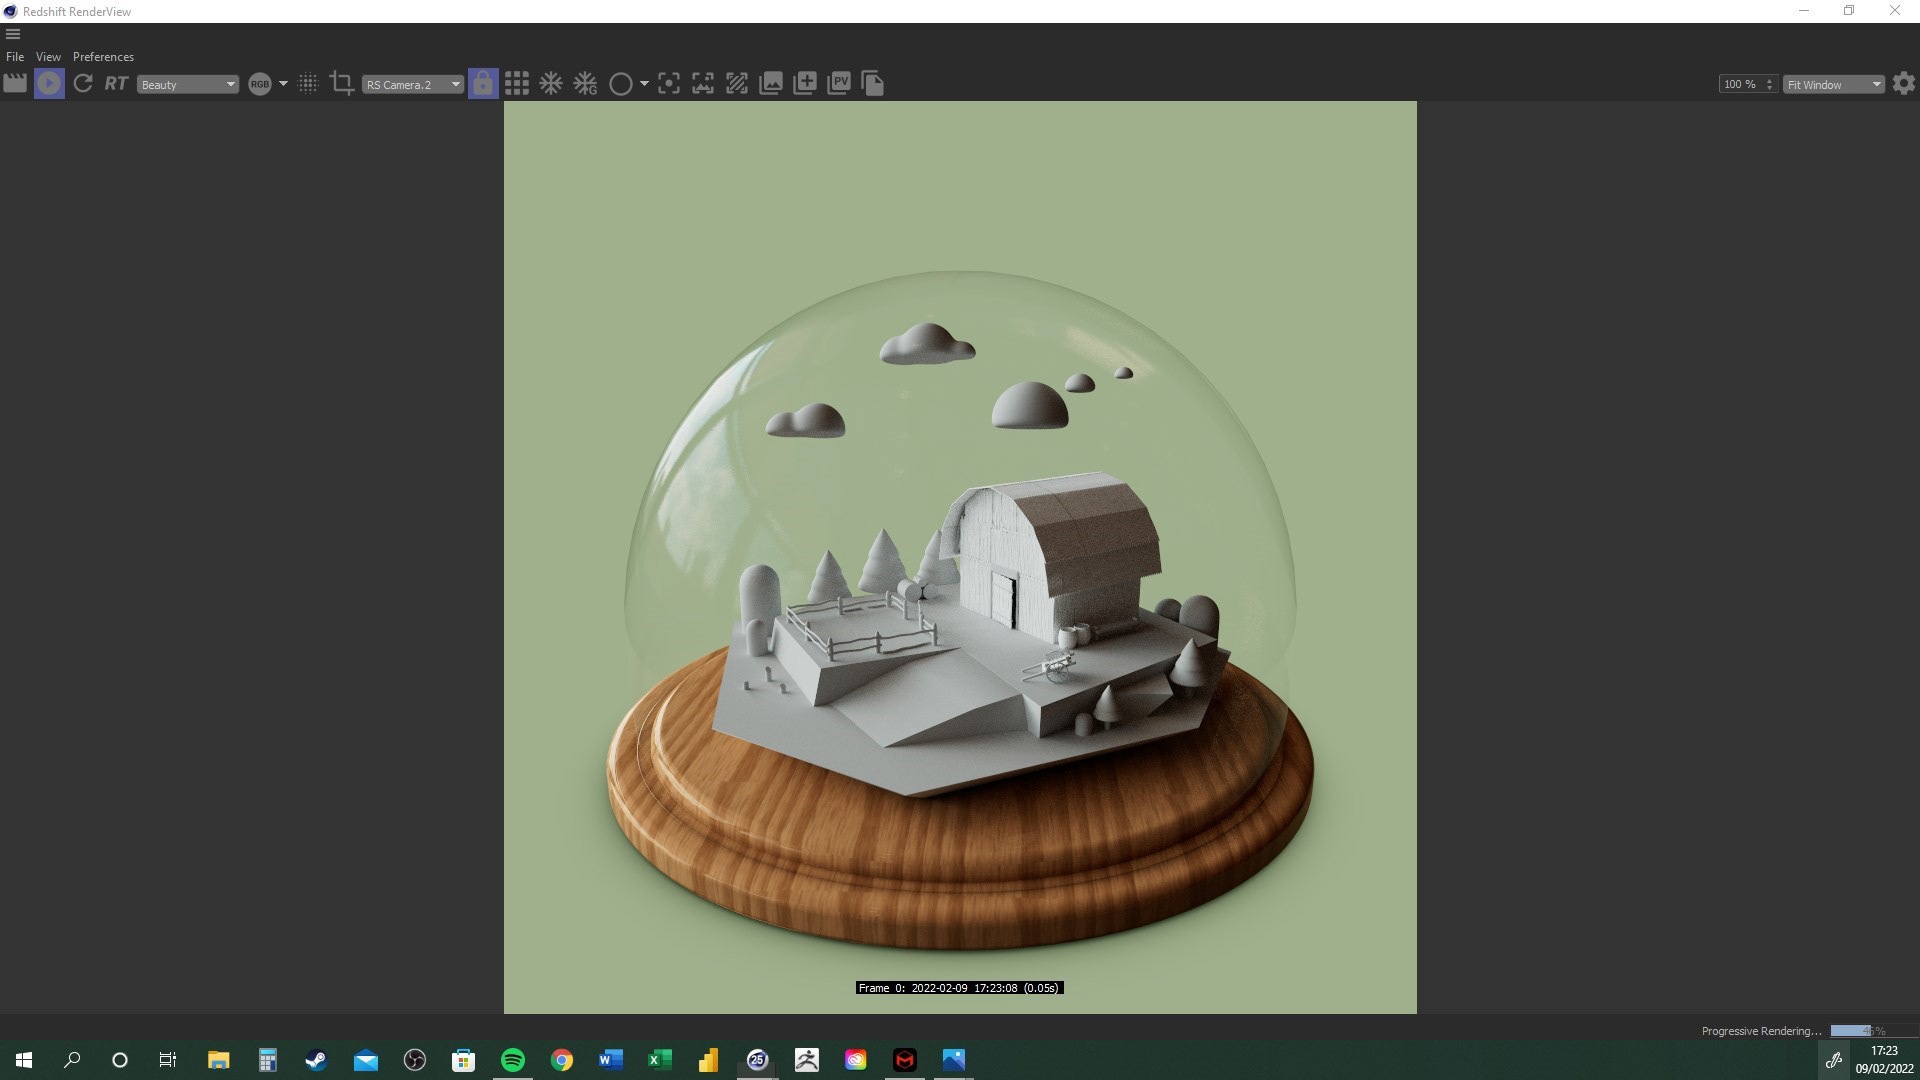Click the snapshot image icon
Screen dimensions: 1920x1080
tap(771, 84)
